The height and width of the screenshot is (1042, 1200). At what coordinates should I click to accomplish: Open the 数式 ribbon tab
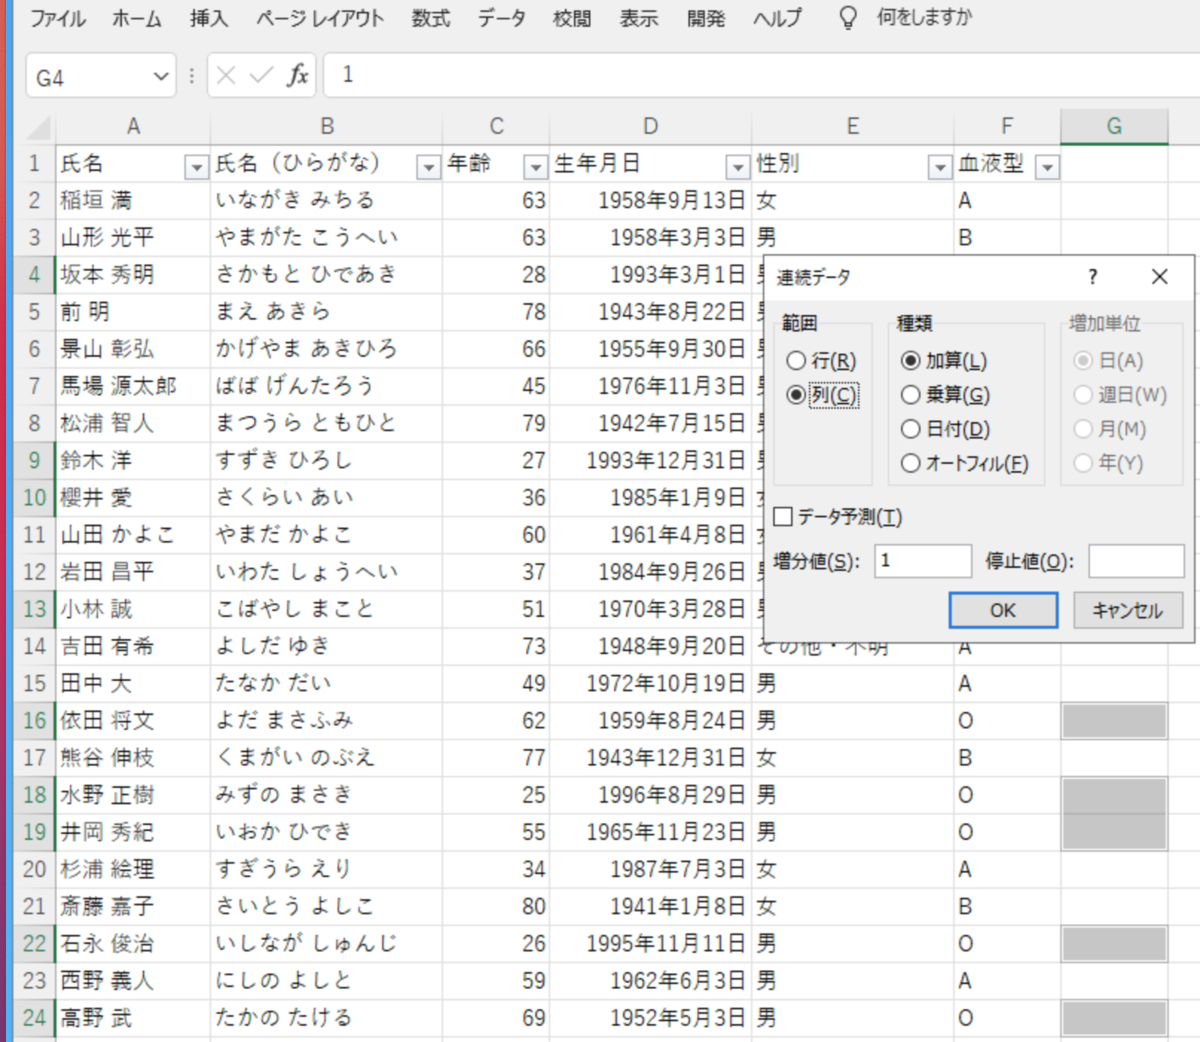431,18
